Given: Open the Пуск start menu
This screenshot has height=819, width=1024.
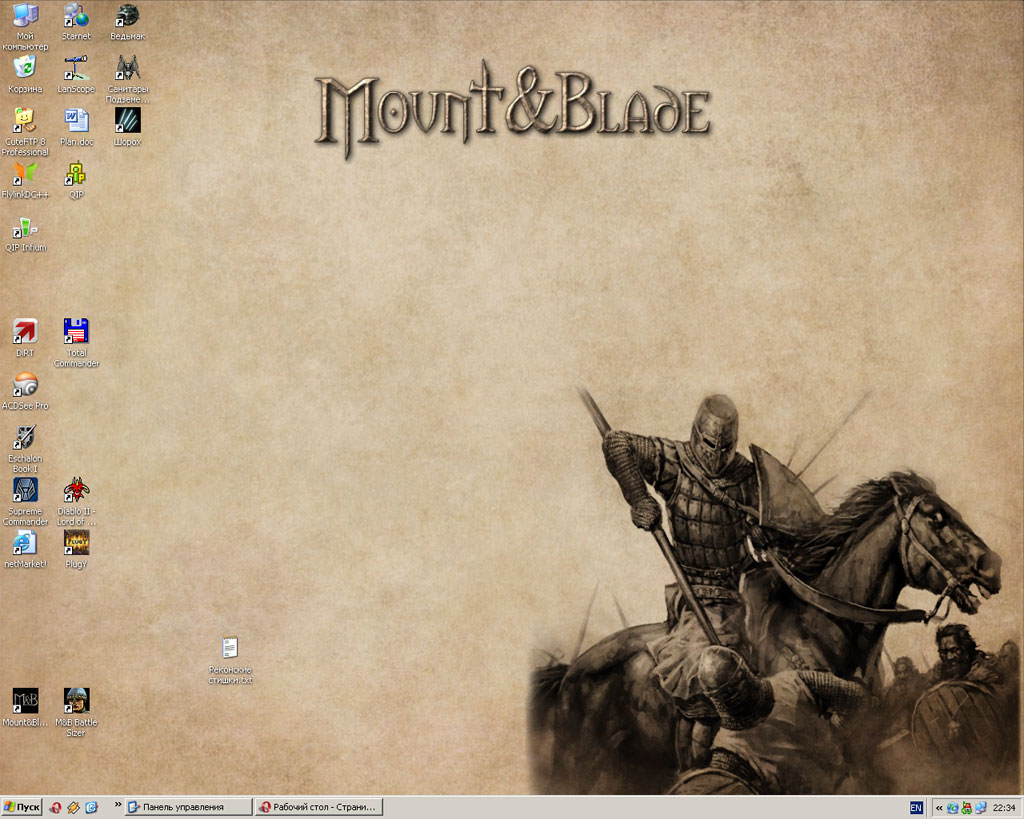Looking at the screenshot, I should tap(22, 807).
